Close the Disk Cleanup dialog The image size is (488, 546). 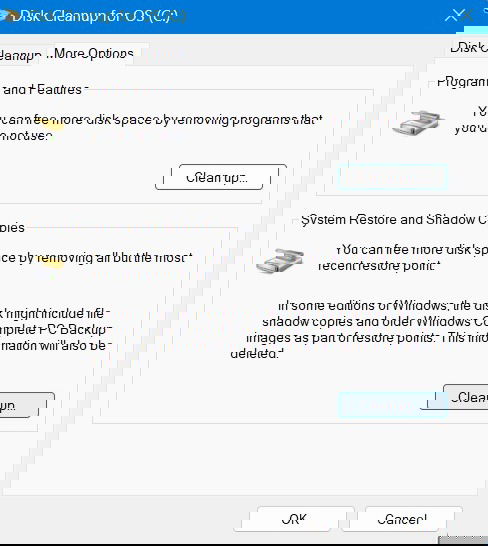[x=460, y=15]
